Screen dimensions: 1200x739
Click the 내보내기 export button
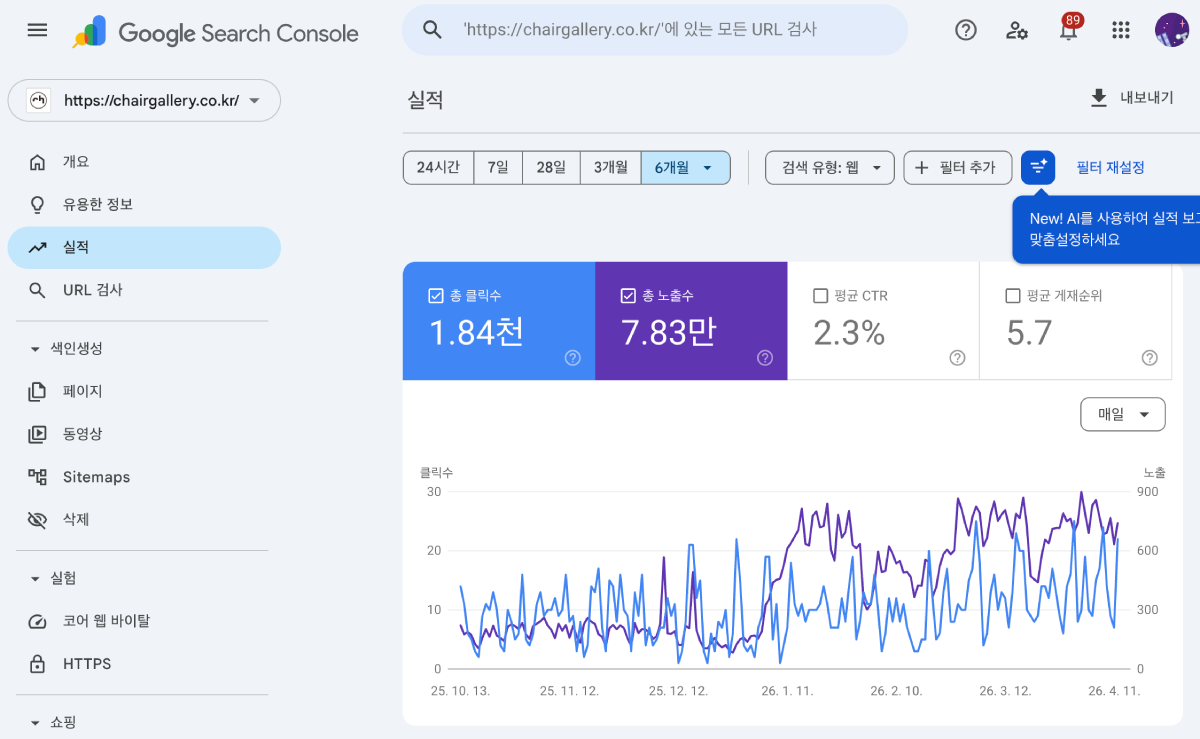pyautogui.click(x=1132, y=98)
